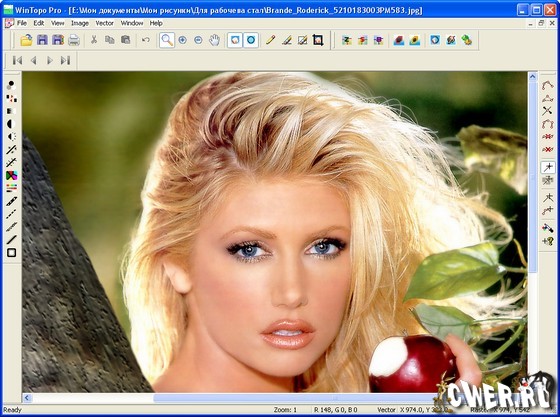Click the Cut scissors icon
The image size is (560, 417).
coord(94,40)
